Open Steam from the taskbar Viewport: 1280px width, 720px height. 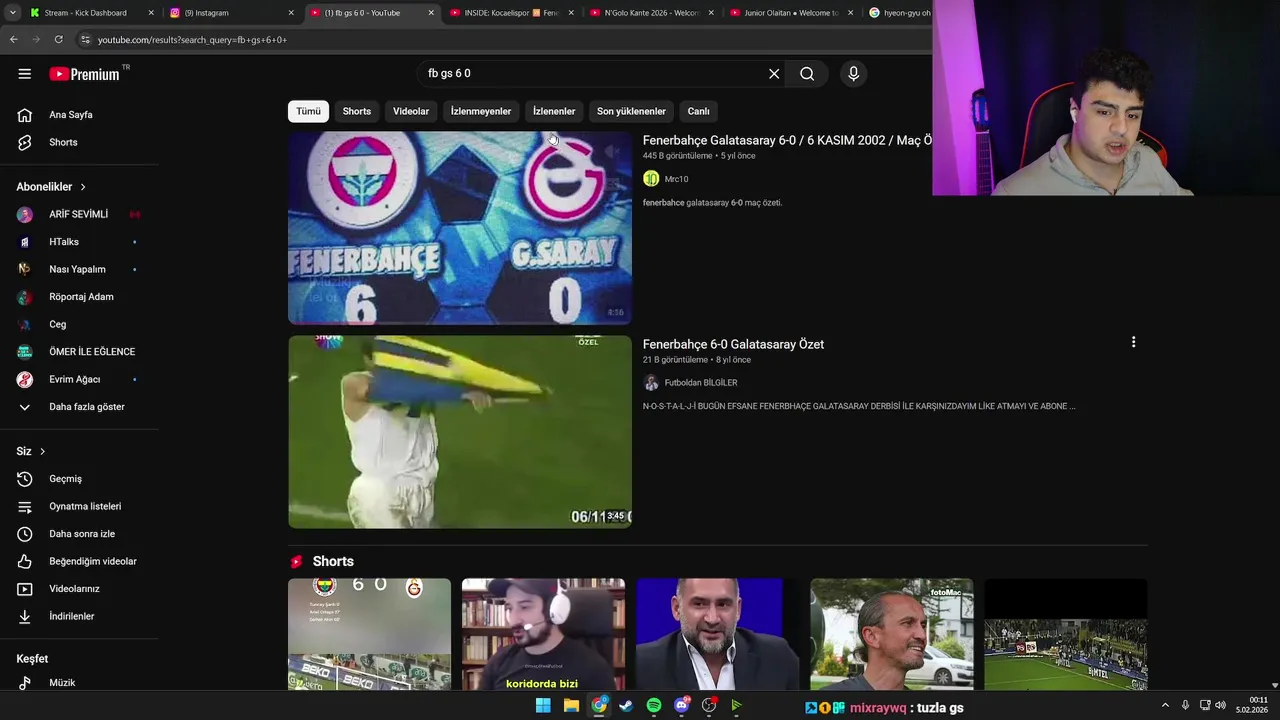click(x=626, y=706)
